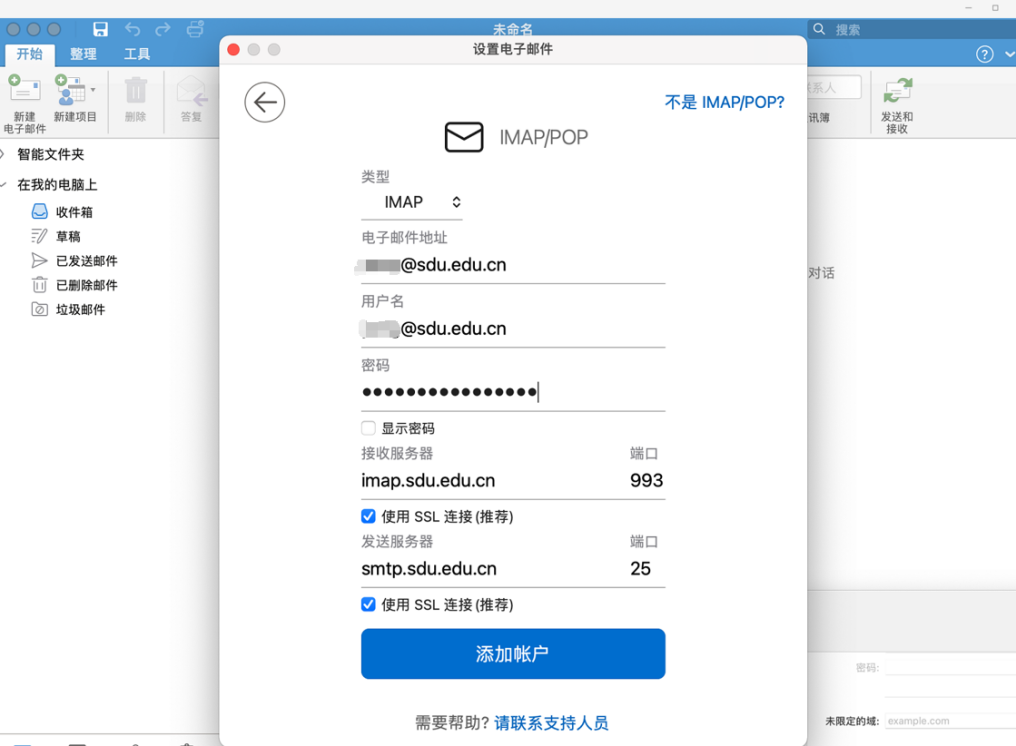Click the incoming port field 993
1016x746 pixels.
(646, 480)
